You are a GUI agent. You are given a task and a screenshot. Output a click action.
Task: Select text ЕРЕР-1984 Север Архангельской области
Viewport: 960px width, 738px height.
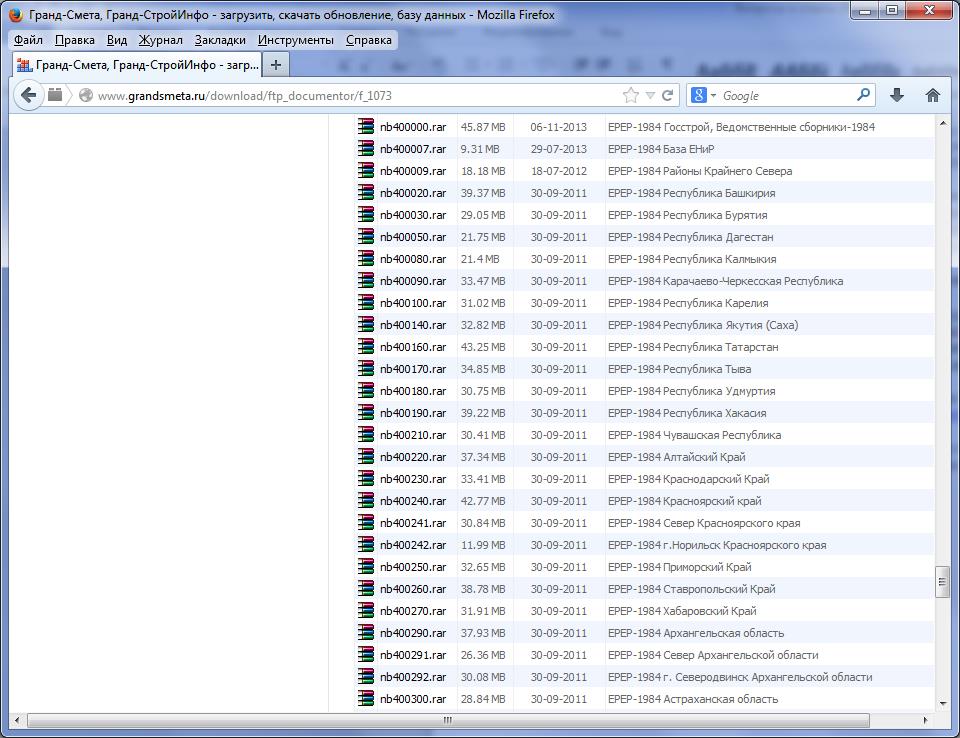pyautogui.click(x=713, y=655)
